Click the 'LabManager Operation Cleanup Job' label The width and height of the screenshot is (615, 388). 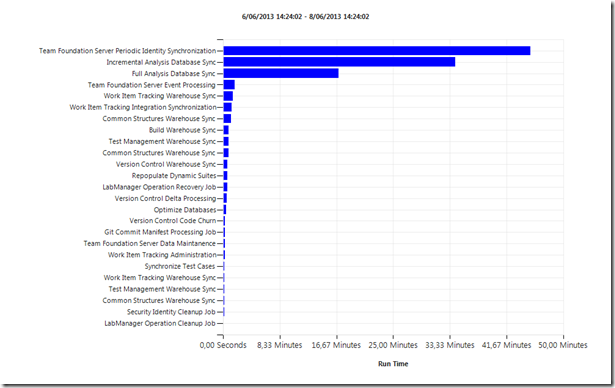coord(160,323)
